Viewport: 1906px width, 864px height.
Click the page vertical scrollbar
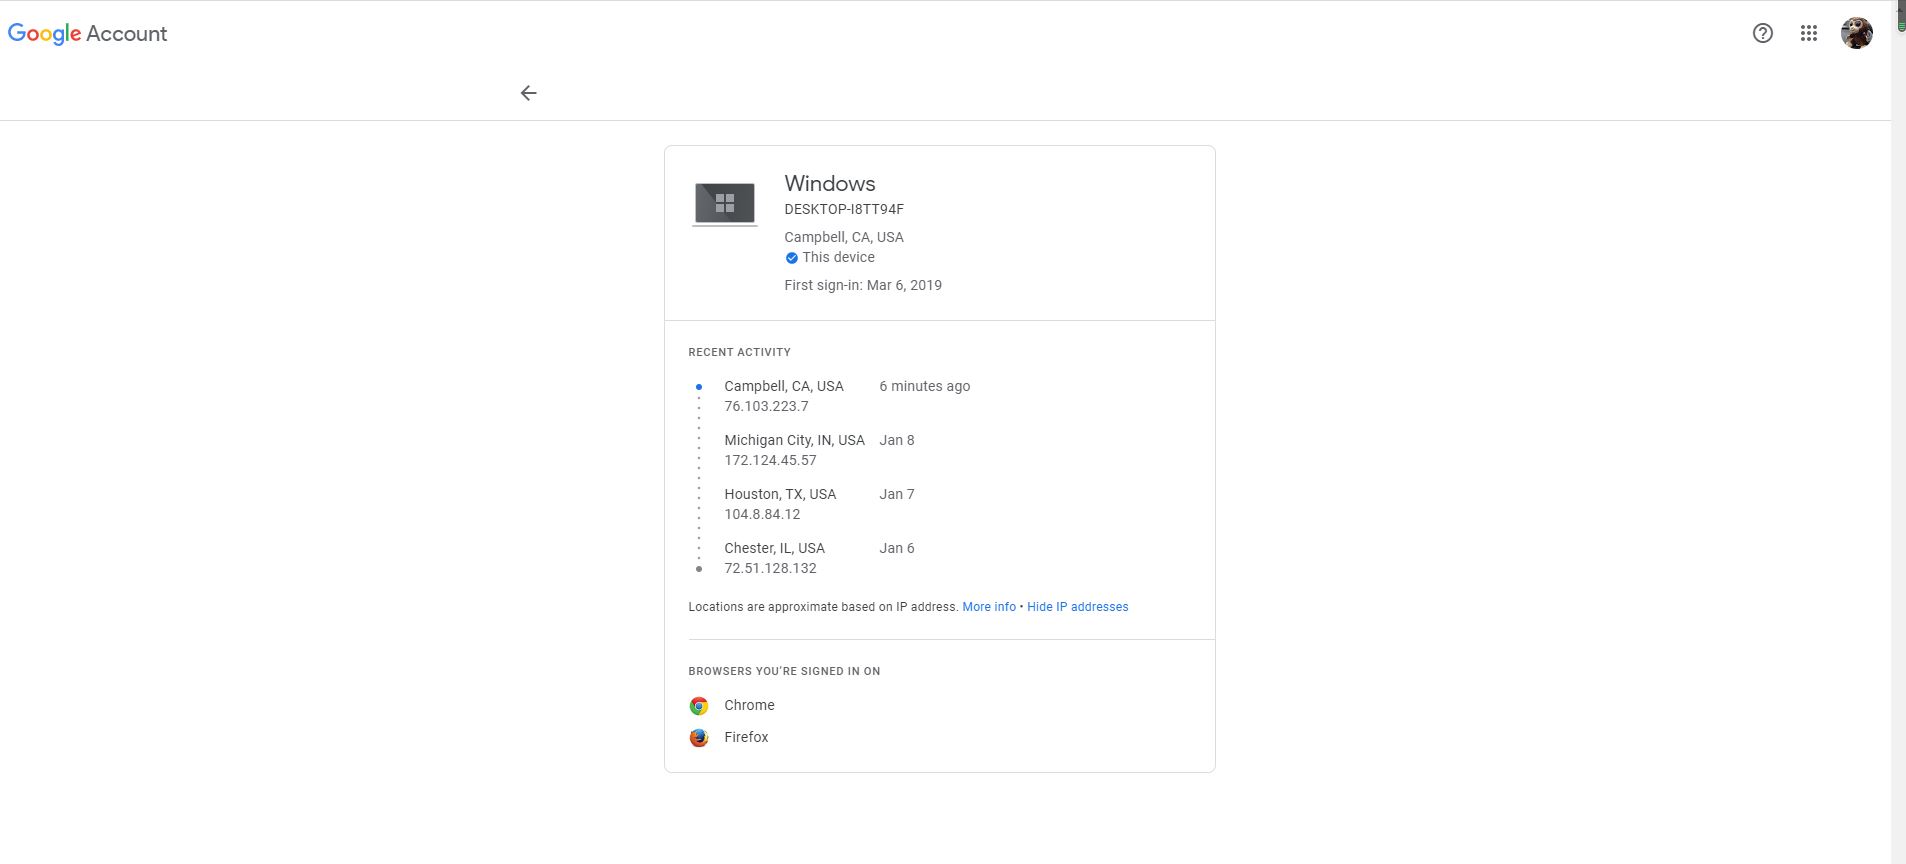(x=1898, y=432)
